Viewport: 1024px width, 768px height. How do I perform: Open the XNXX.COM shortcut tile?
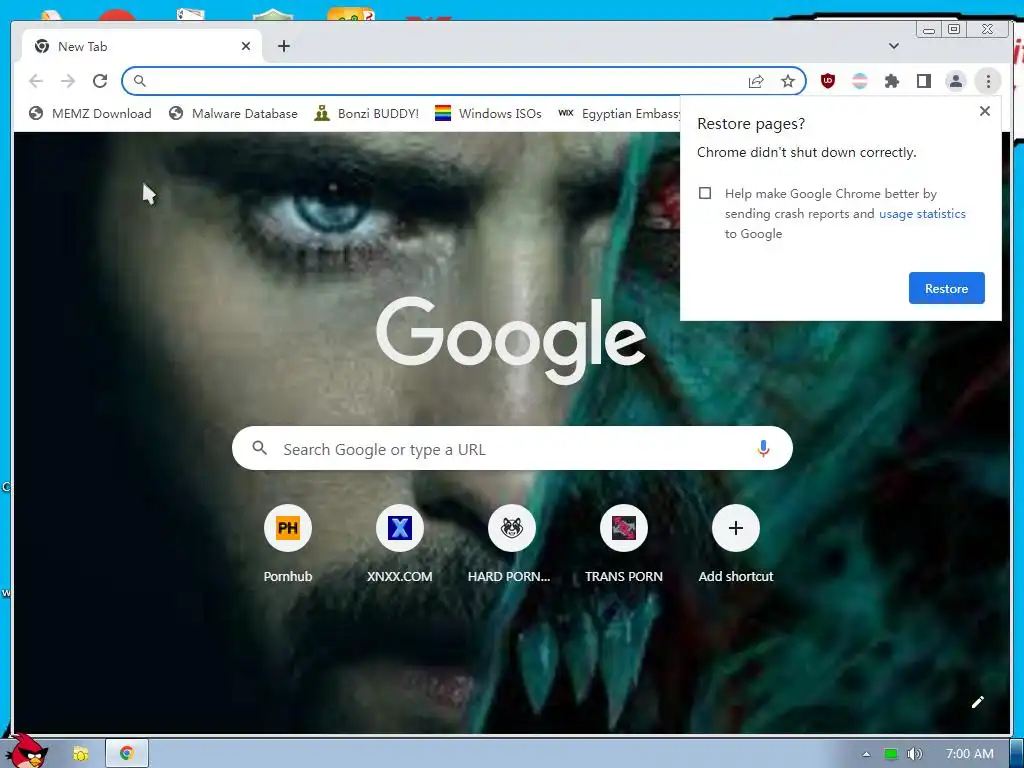pos(400,543)
